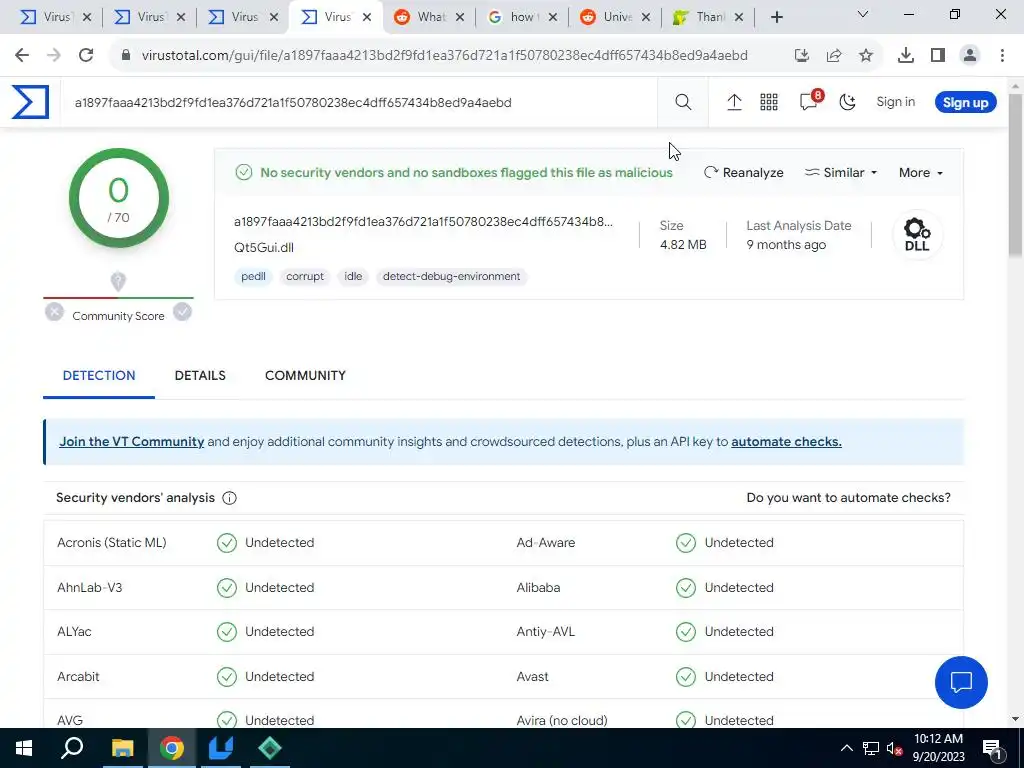Vote negative on Community Score X icon
This screenshot has height=768, width=1024.
[x=54, y=312]
